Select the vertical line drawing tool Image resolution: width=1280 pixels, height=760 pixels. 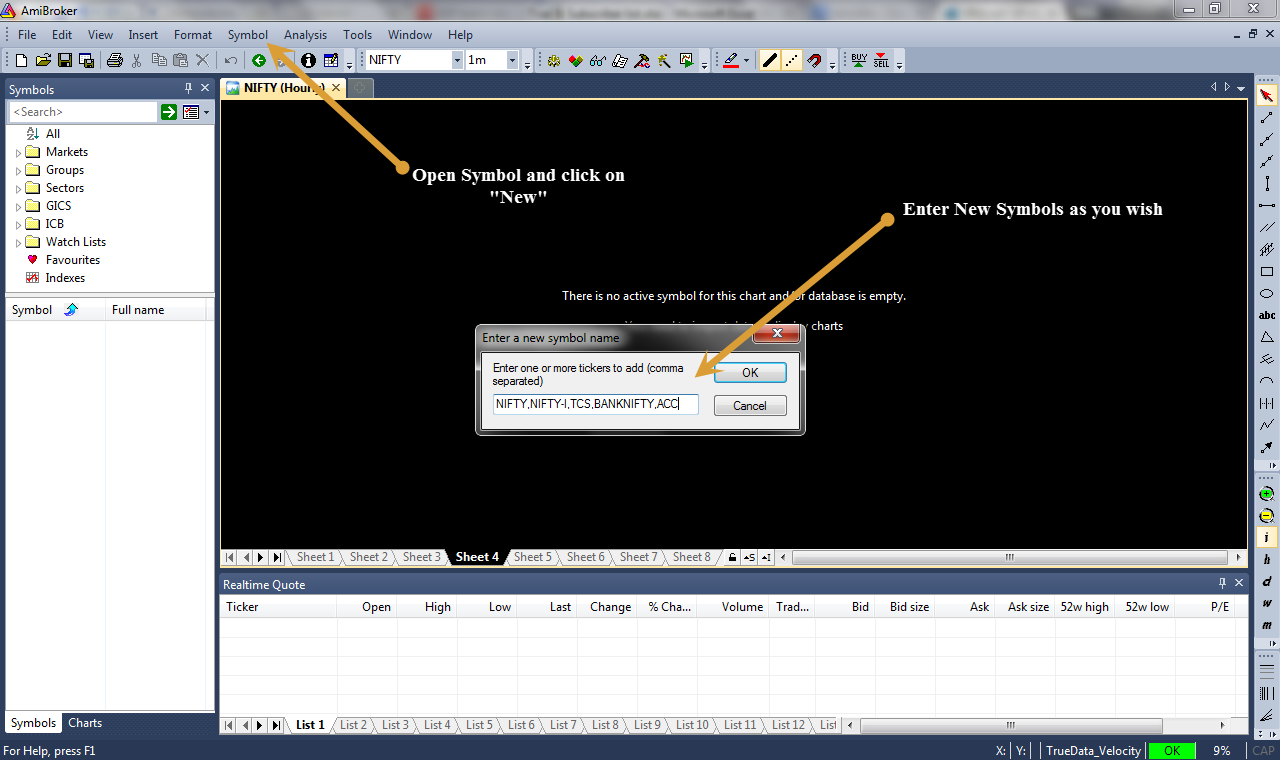[x=1267, y=183]
